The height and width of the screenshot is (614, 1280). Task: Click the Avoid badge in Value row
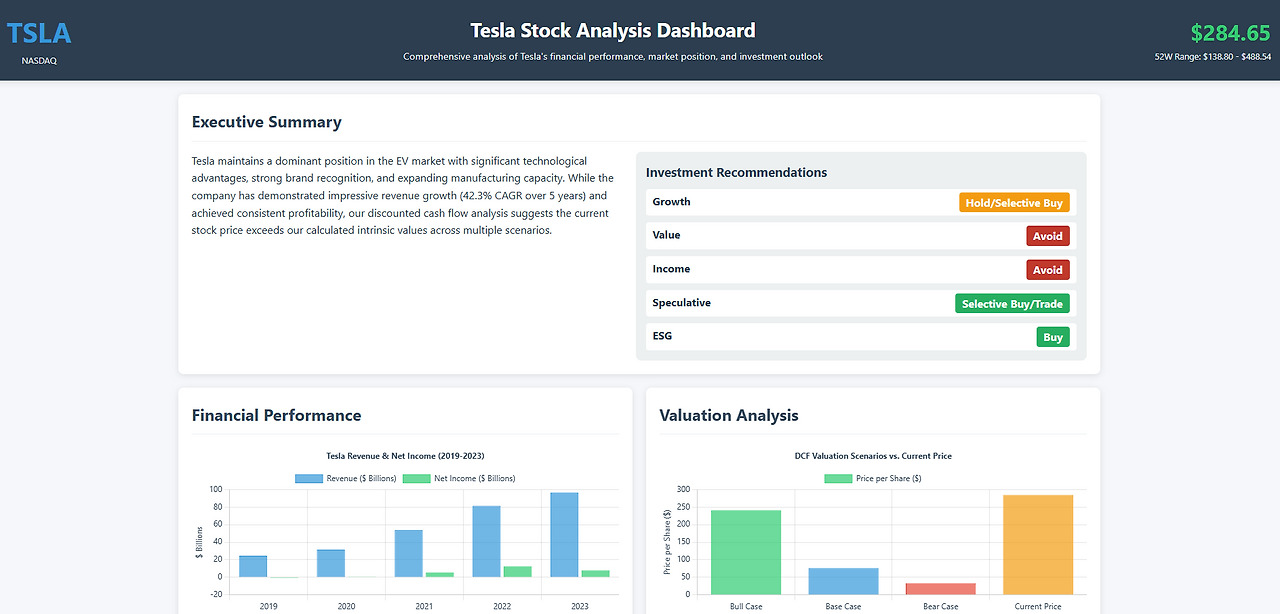coord(1048,236)
